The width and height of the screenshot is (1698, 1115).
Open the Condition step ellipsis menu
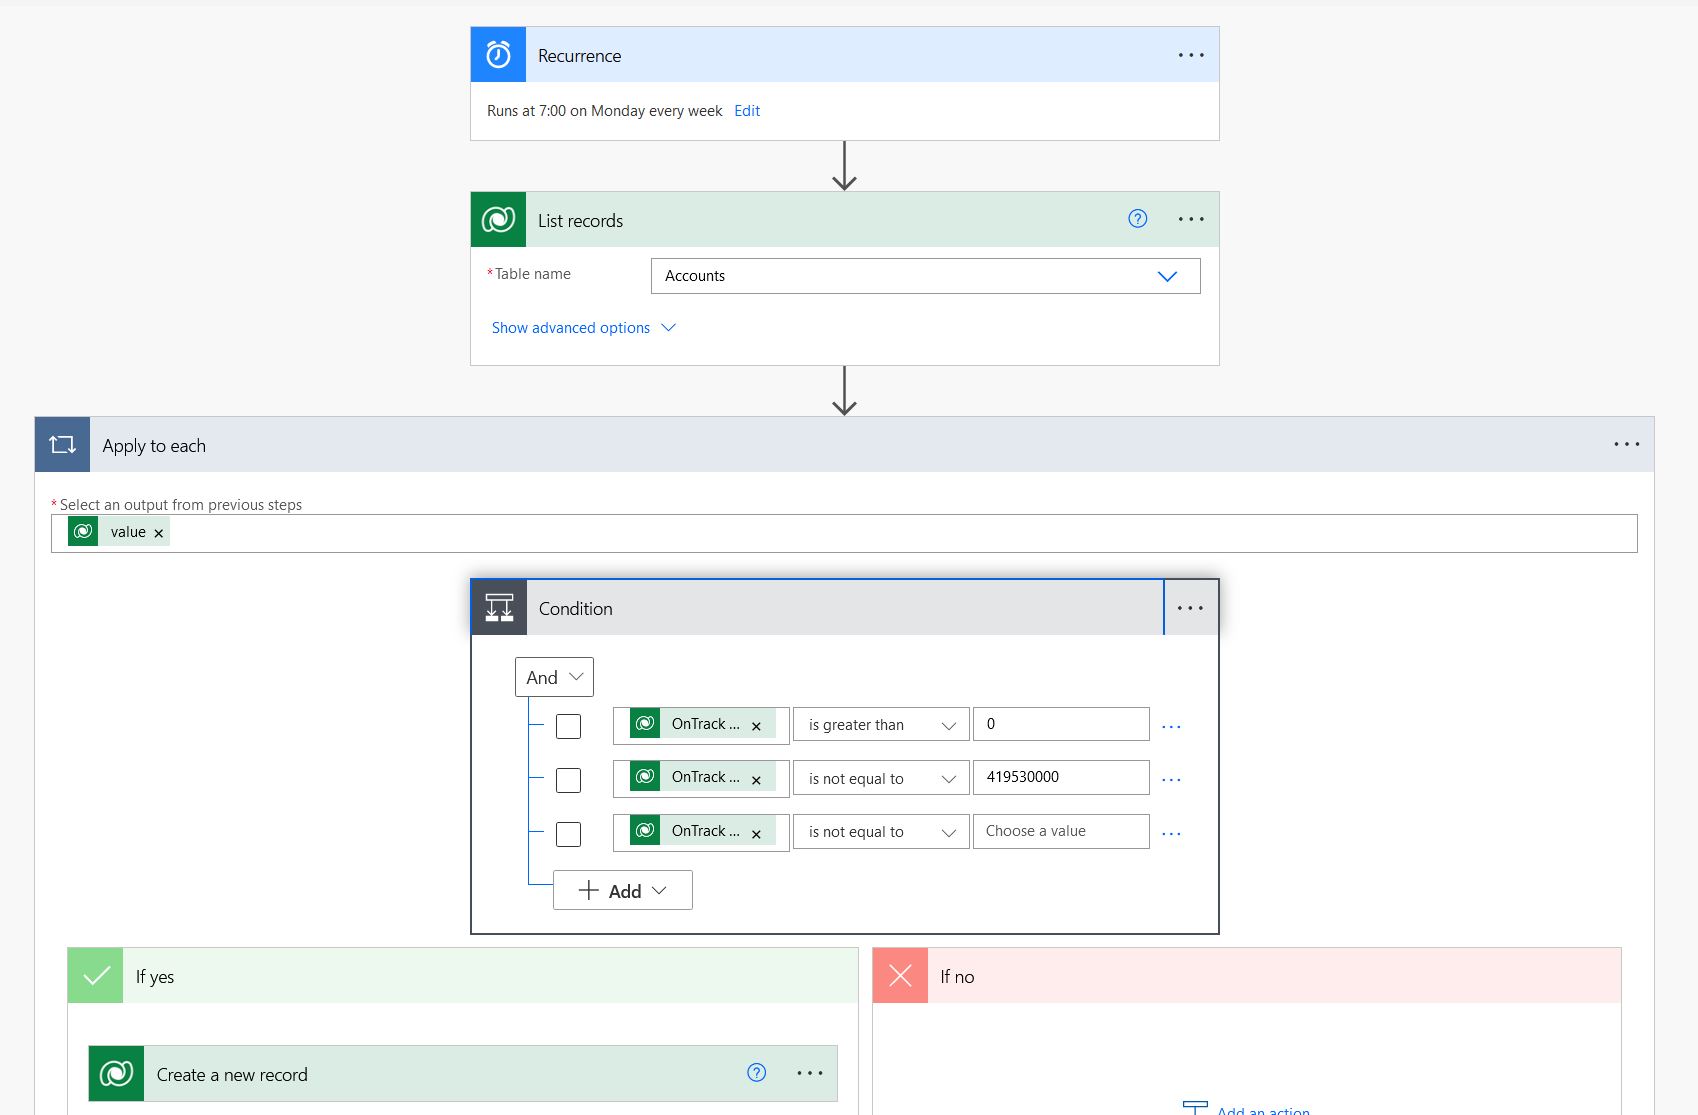1191,608
